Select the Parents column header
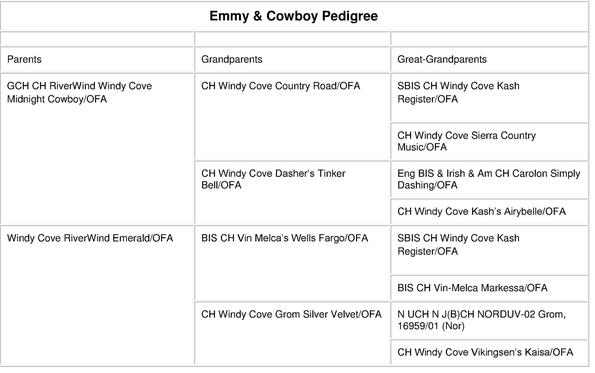Screen dimensions: 595x373 click(x=24, y=59)
